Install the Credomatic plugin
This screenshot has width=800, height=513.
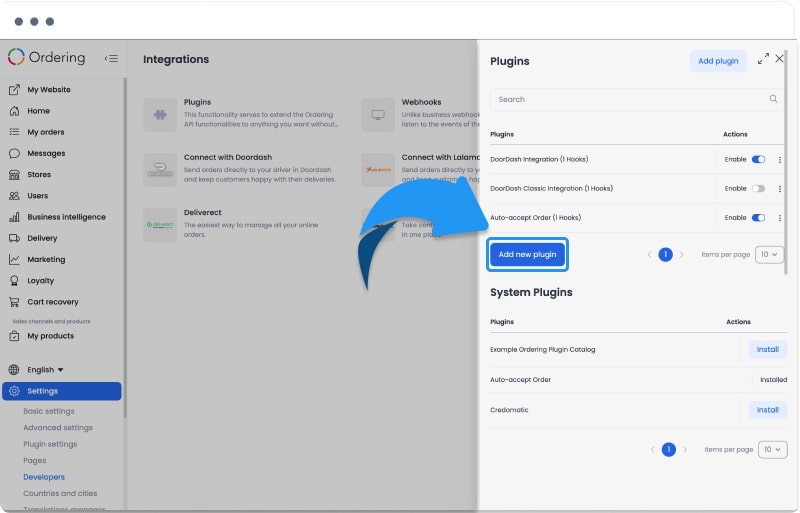pos(767,410)
